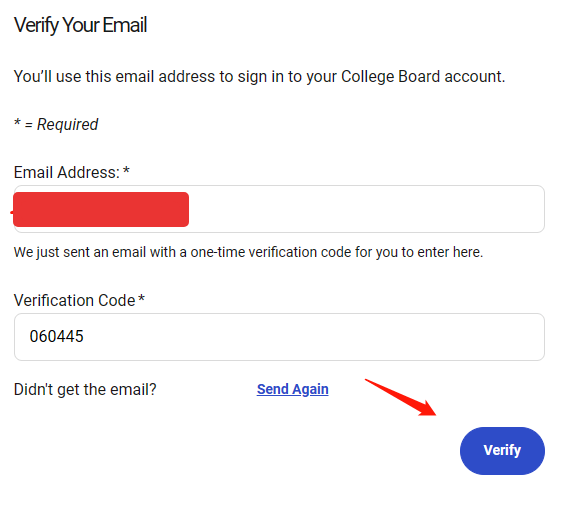This screenshot has width=573, height=507.
Task: Click the blank area right of redacted email
Action: [365, 209]
